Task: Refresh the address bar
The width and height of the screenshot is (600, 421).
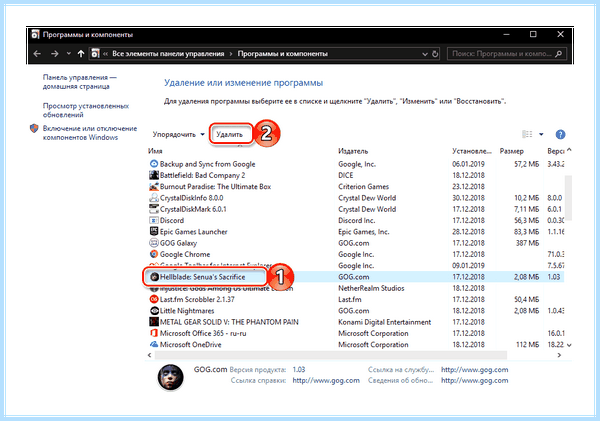Action: coord(435,54)
